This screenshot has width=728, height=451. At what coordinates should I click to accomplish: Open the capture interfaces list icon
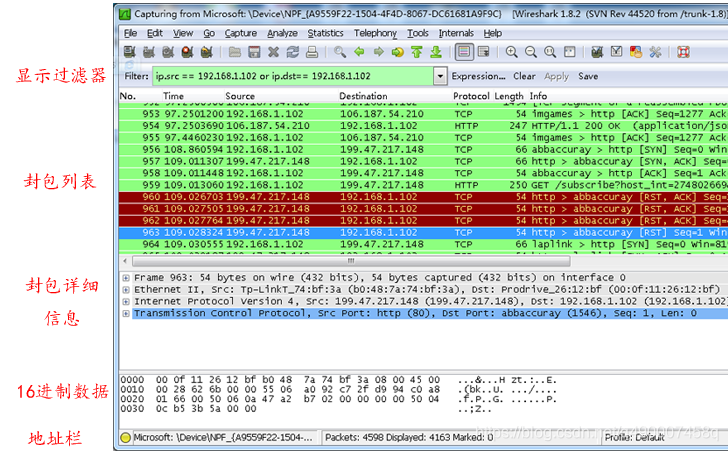(x=130, y=52)
